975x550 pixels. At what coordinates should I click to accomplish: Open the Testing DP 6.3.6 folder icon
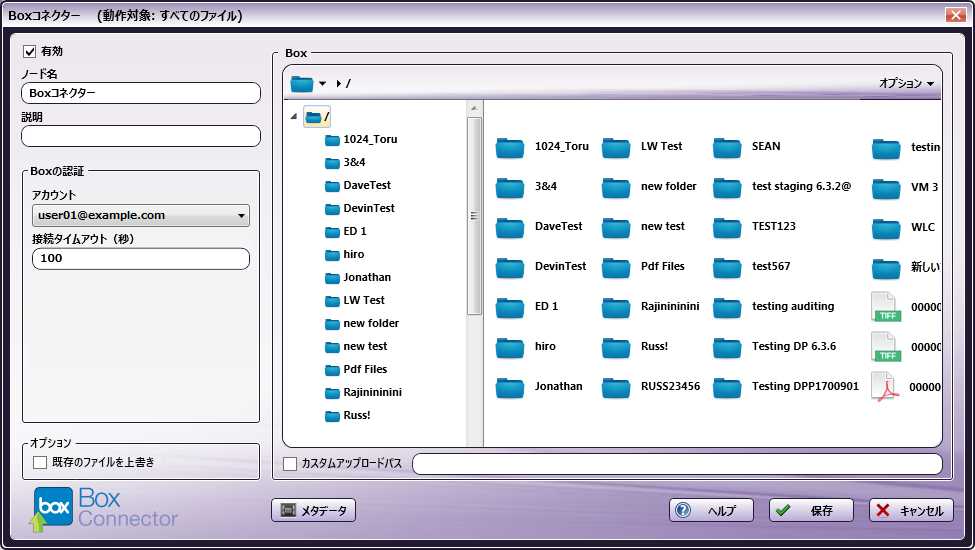pyautogui.click(x=727, y=347)
